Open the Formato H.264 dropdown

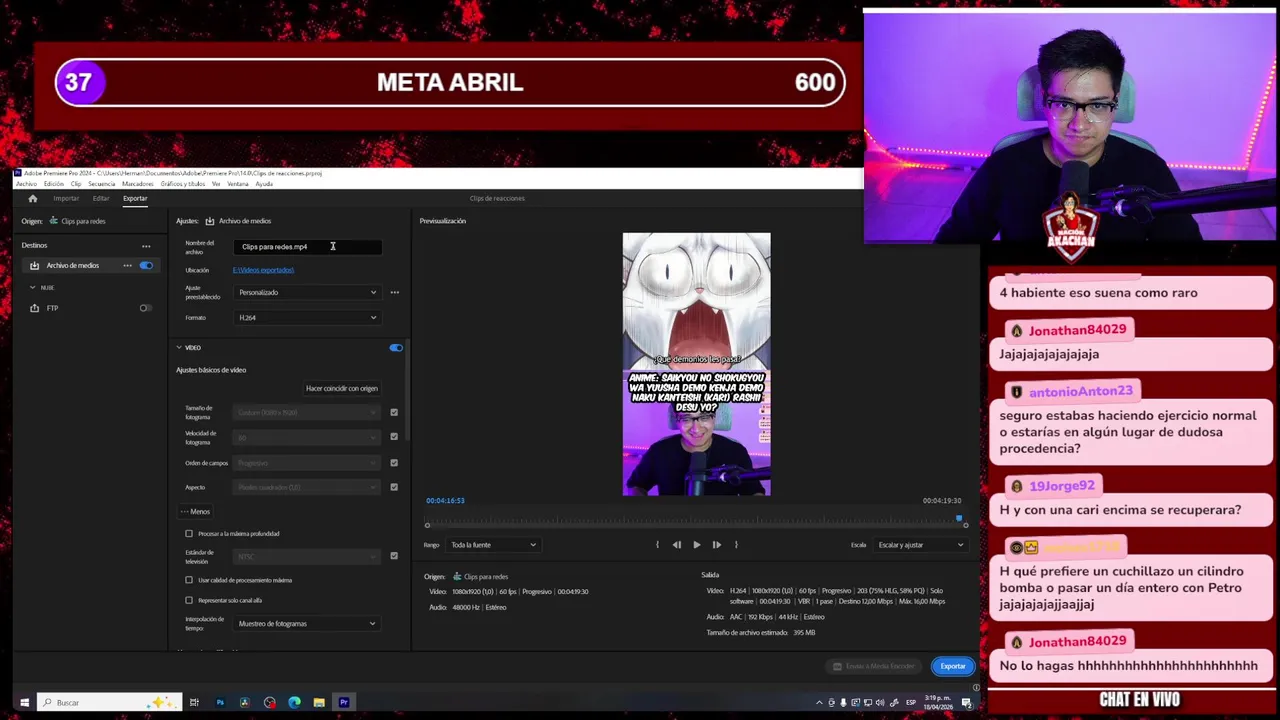point(307,318)
